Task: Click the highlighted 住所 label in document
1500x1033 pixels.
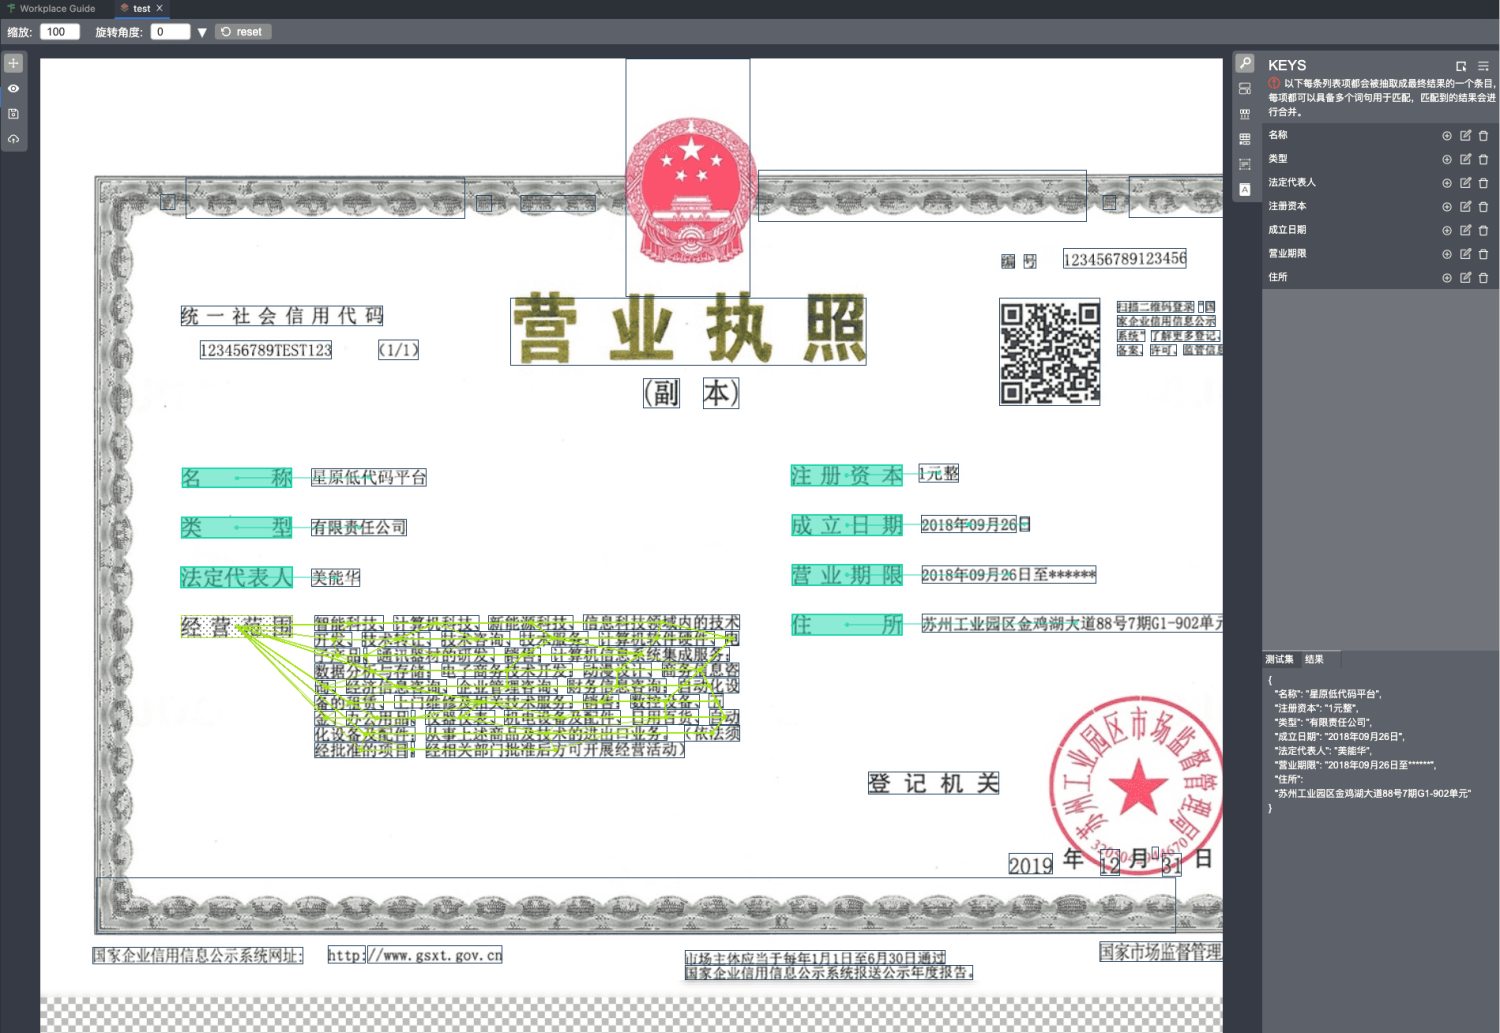Action: point(847,625)
